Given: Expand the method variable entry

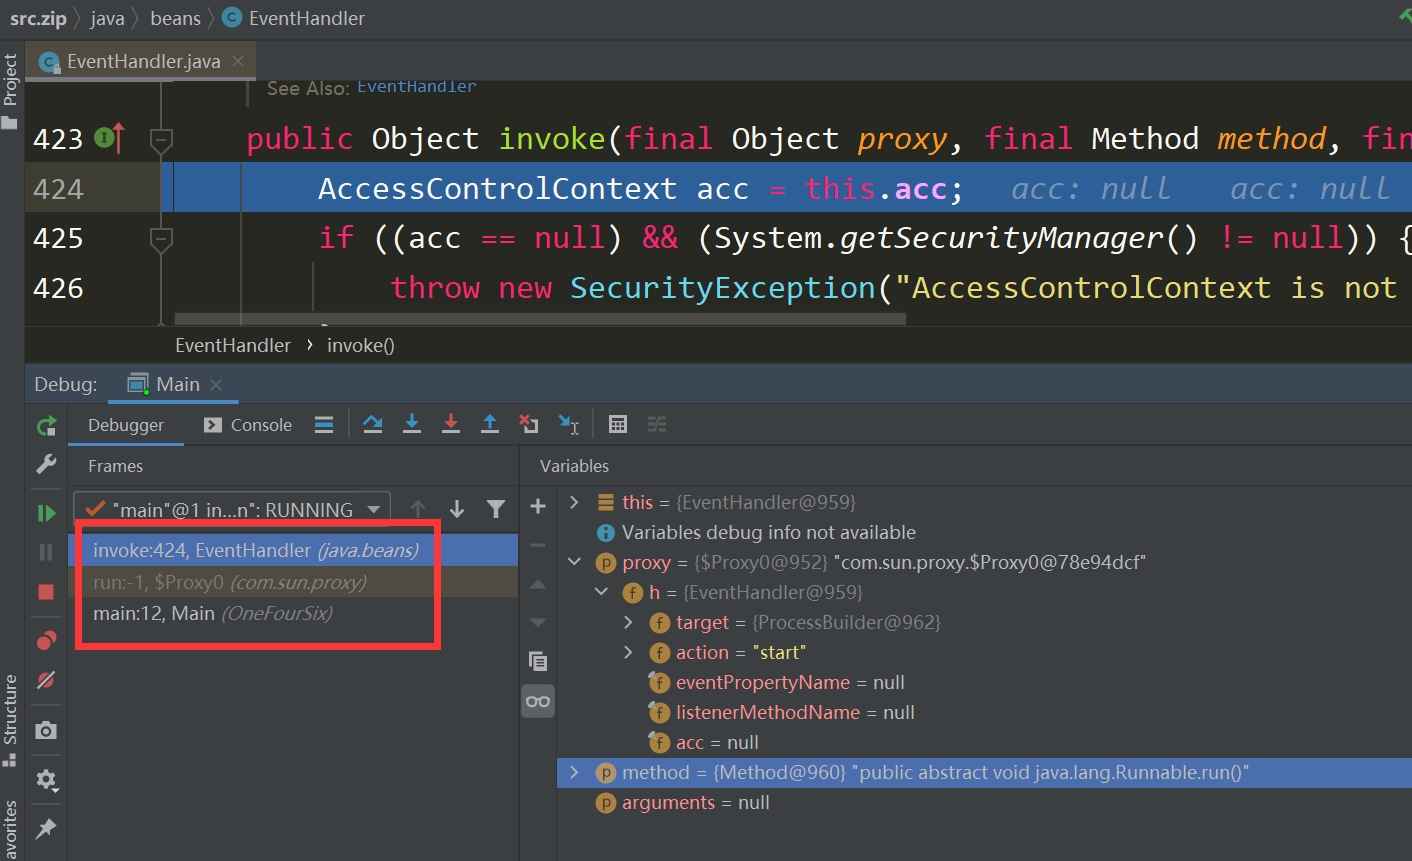Looking at the screenshot, I should [576, 772].
